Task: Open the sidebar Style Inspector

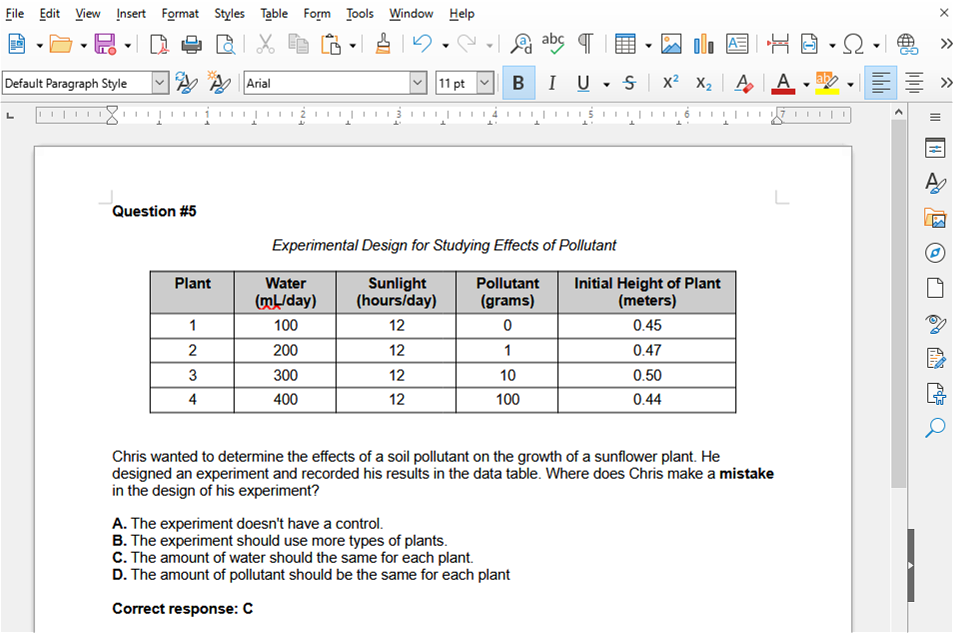Action: [935, 323]
